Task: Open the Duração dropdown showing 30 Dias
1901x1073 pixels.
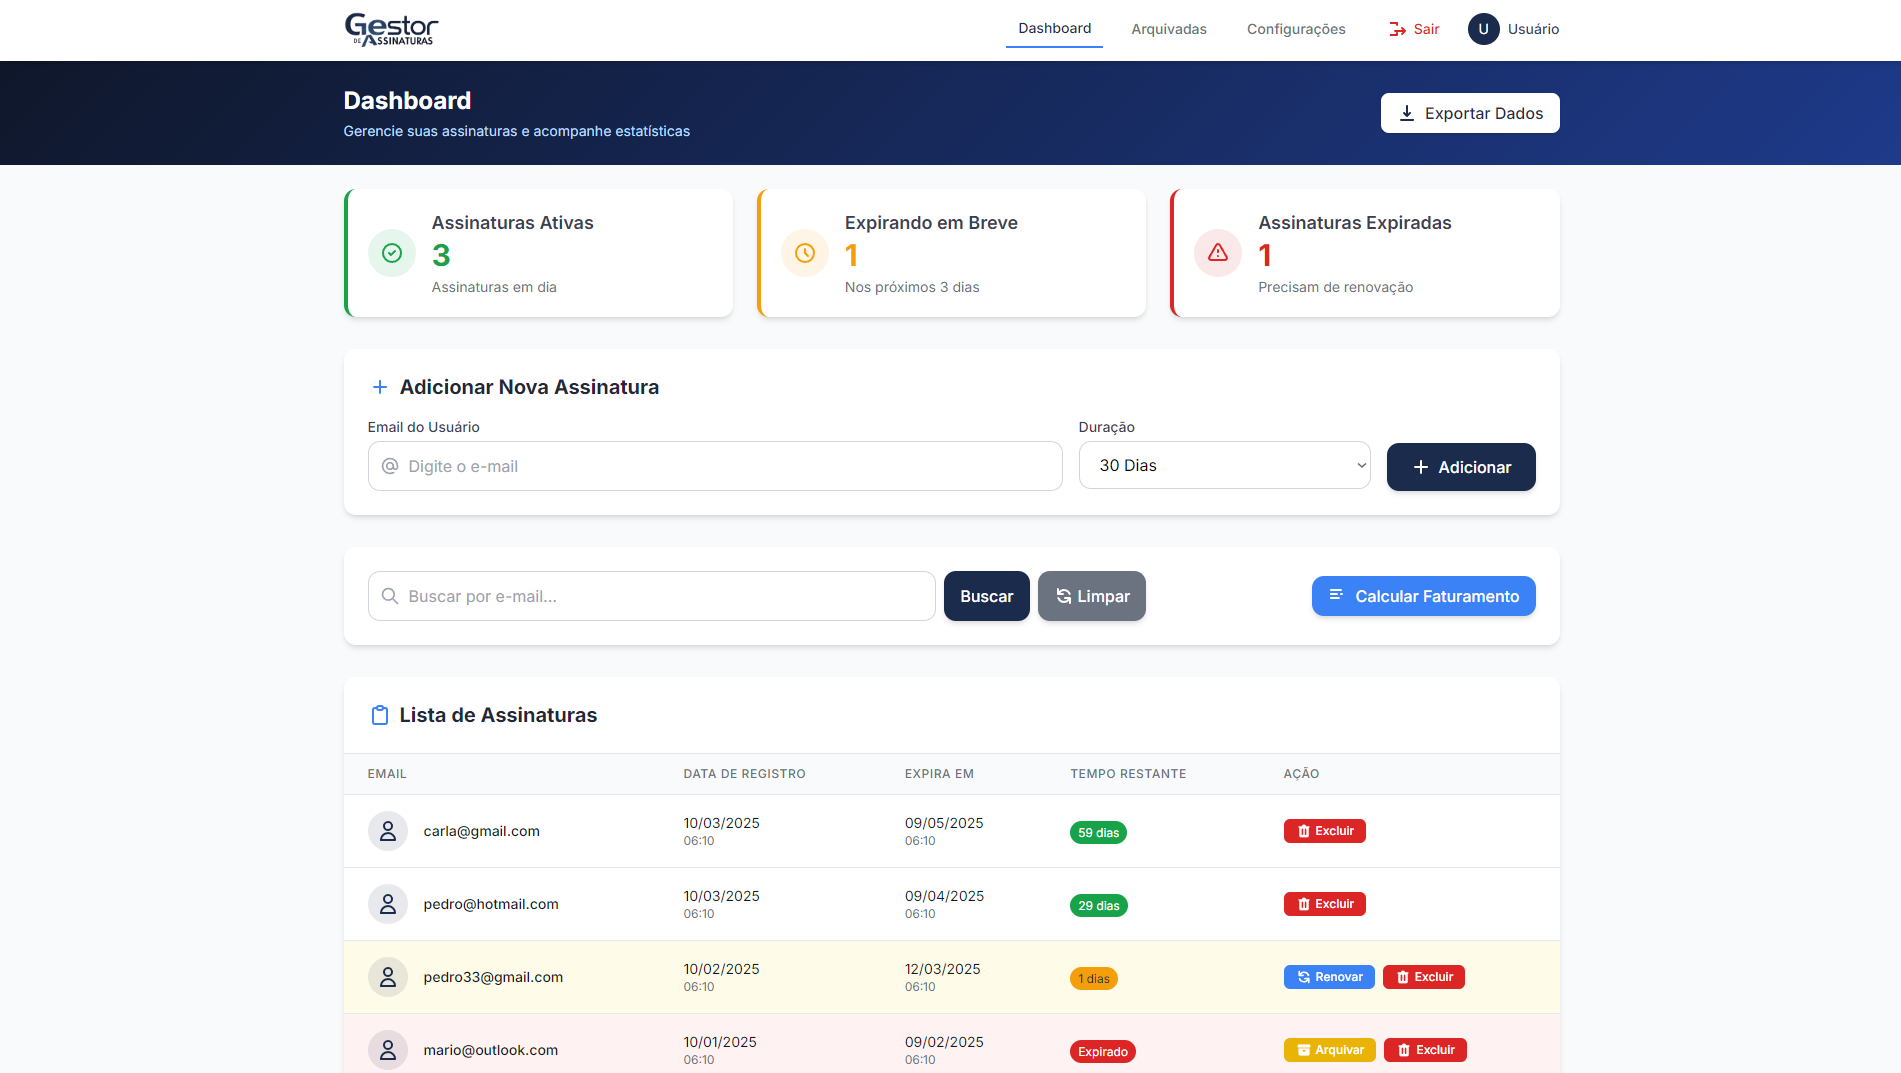Action: coord(1224,465)
